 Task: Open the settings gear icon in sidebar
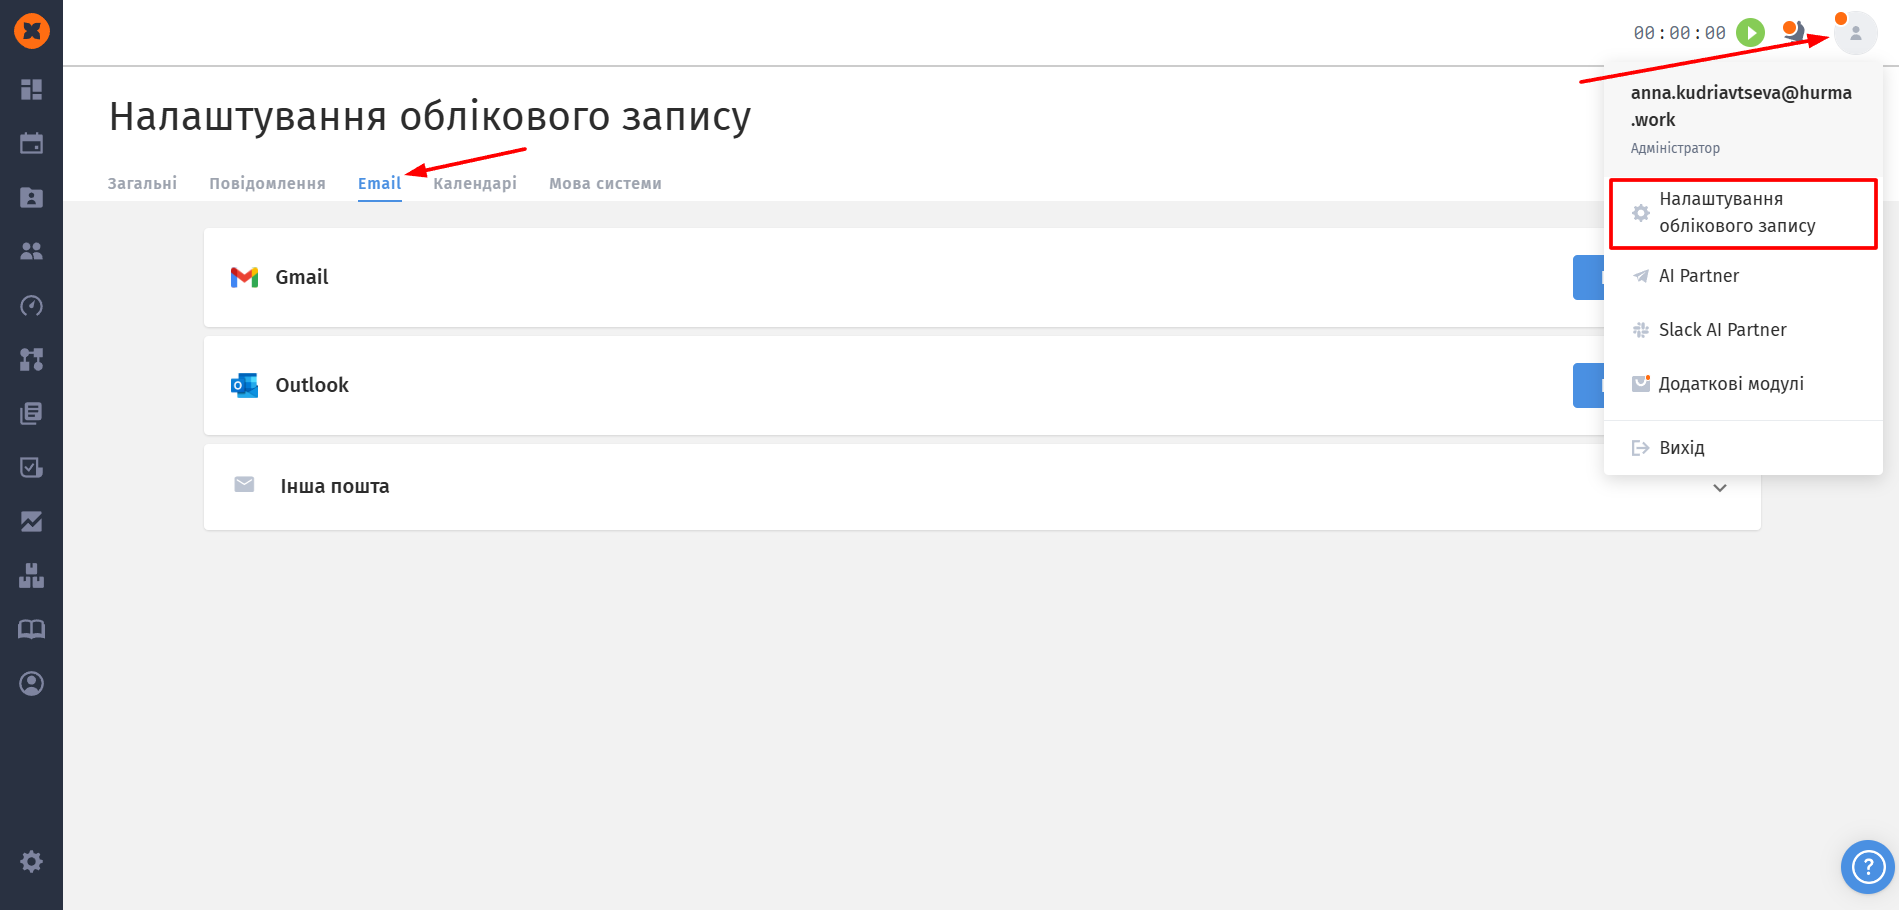coord(31,861)
